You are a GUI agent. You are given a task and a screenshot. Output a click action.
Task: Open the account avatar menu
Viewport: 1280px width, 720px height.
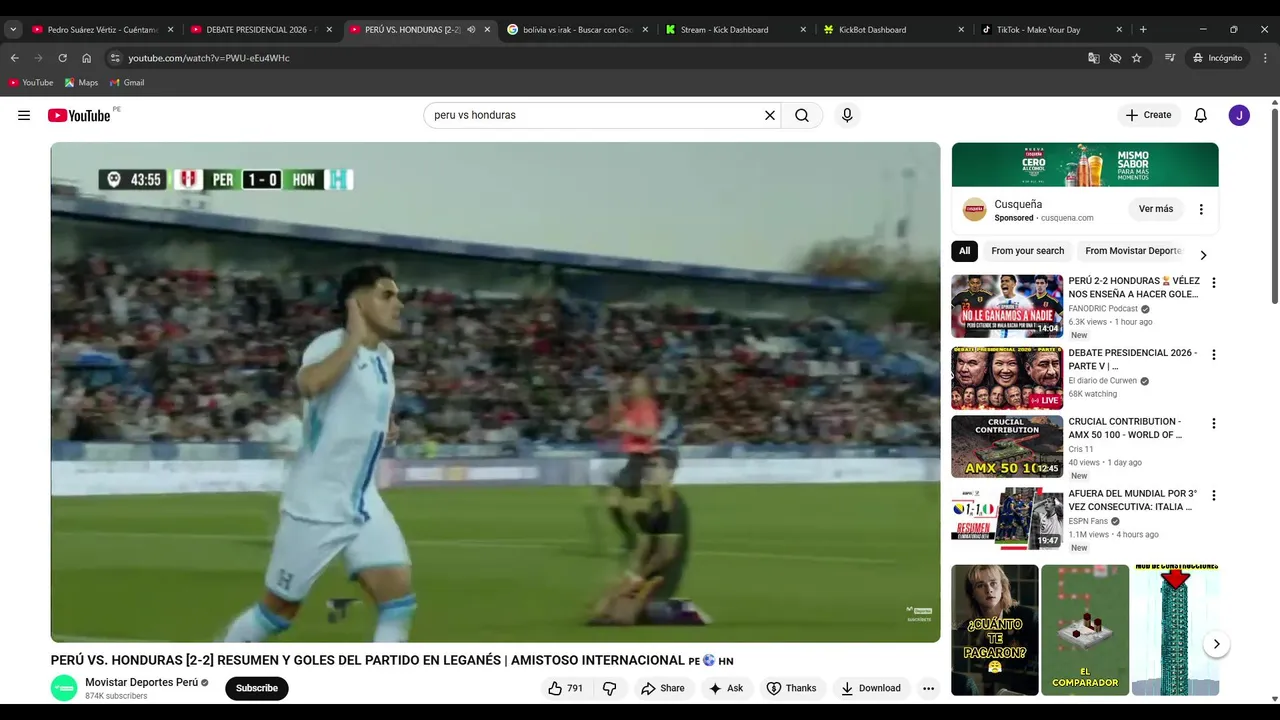[x=1239, y=115]
